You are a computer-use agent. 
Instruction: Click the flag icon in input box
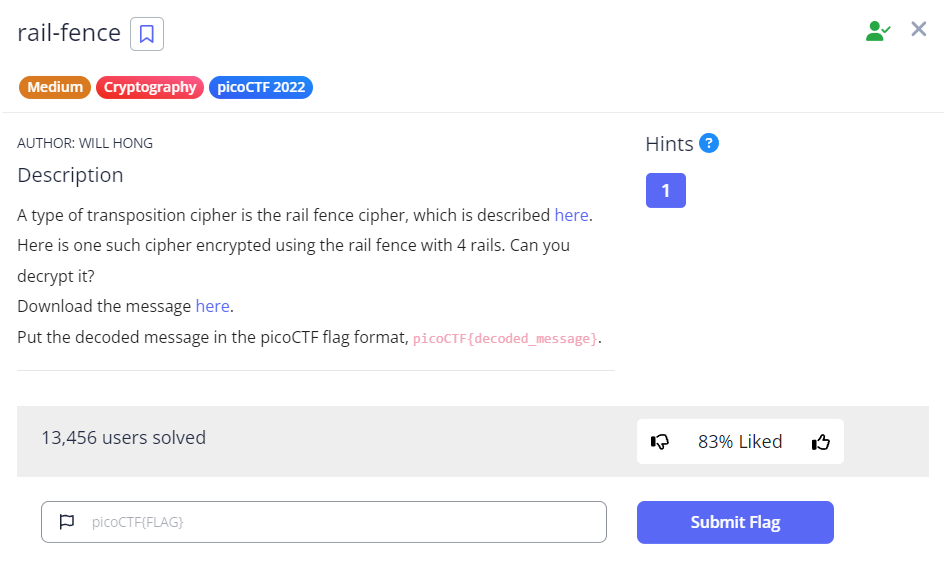coord(67,522)
